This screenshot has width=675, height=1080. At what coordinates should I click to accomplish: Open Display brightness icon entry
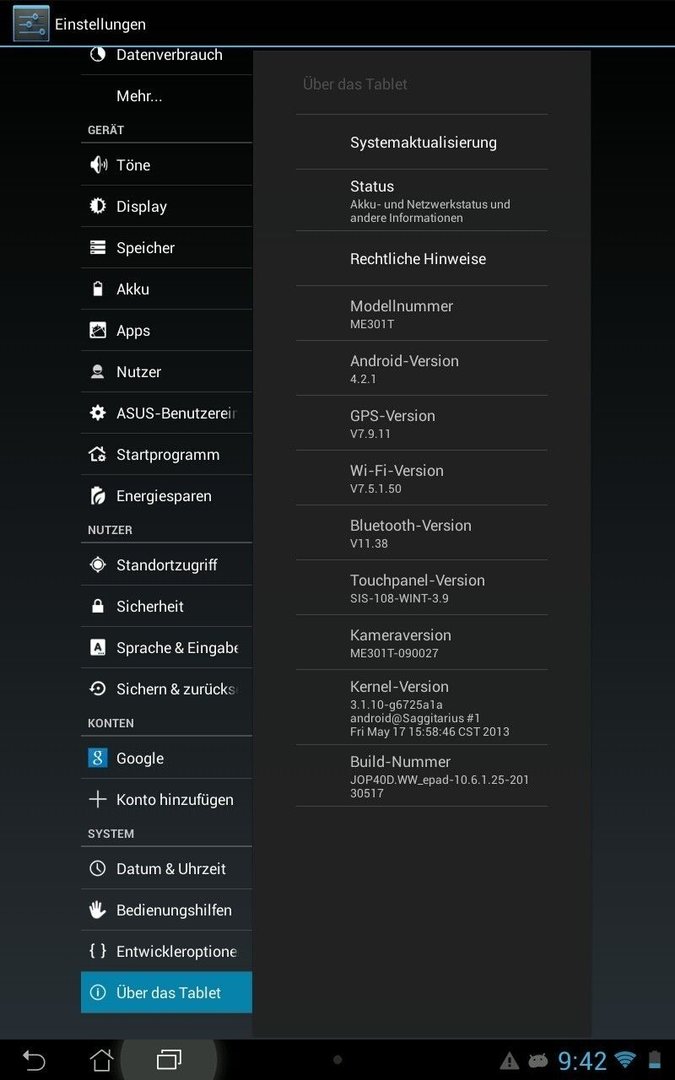tap(98, 206)
